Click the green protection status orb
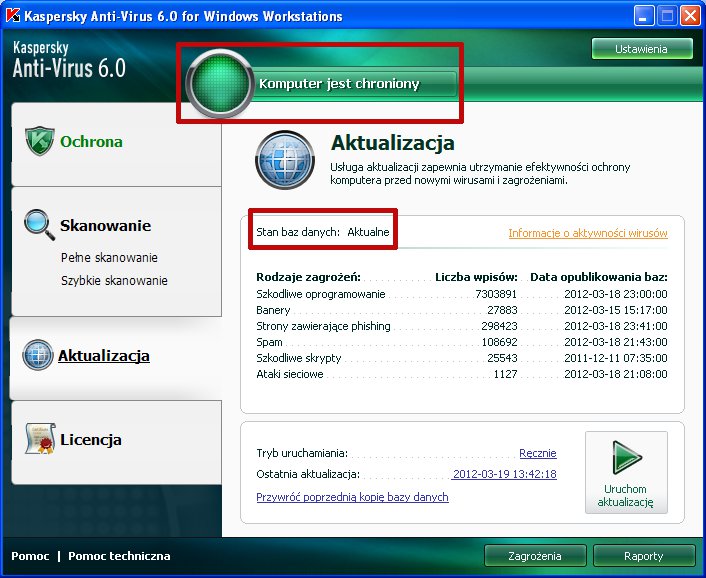706x578 pixels. point(220,83)
